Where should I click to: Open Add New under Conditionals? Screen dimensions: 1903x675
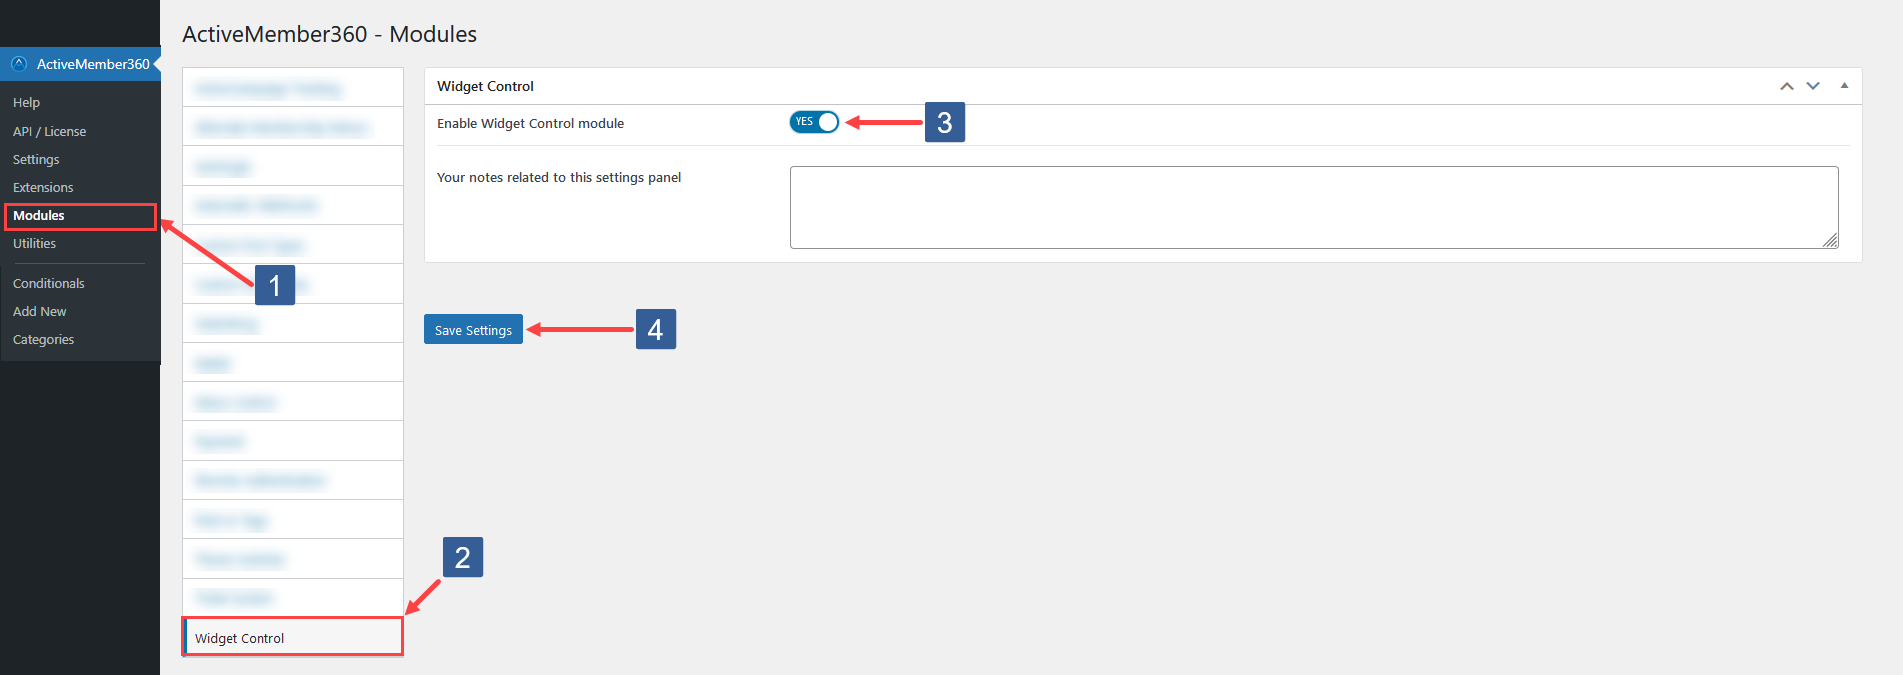pos(39,311)
